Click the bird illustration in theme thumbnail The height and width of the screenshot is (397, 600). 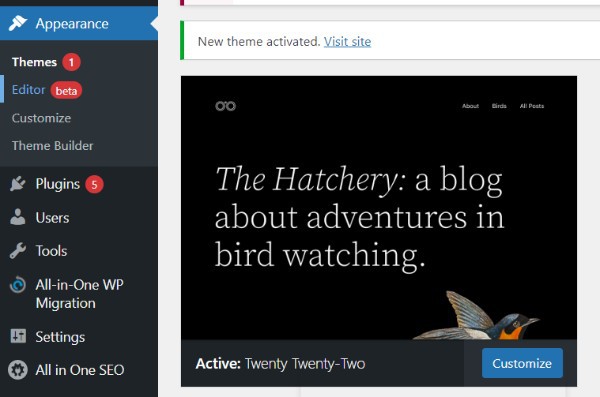476,316
